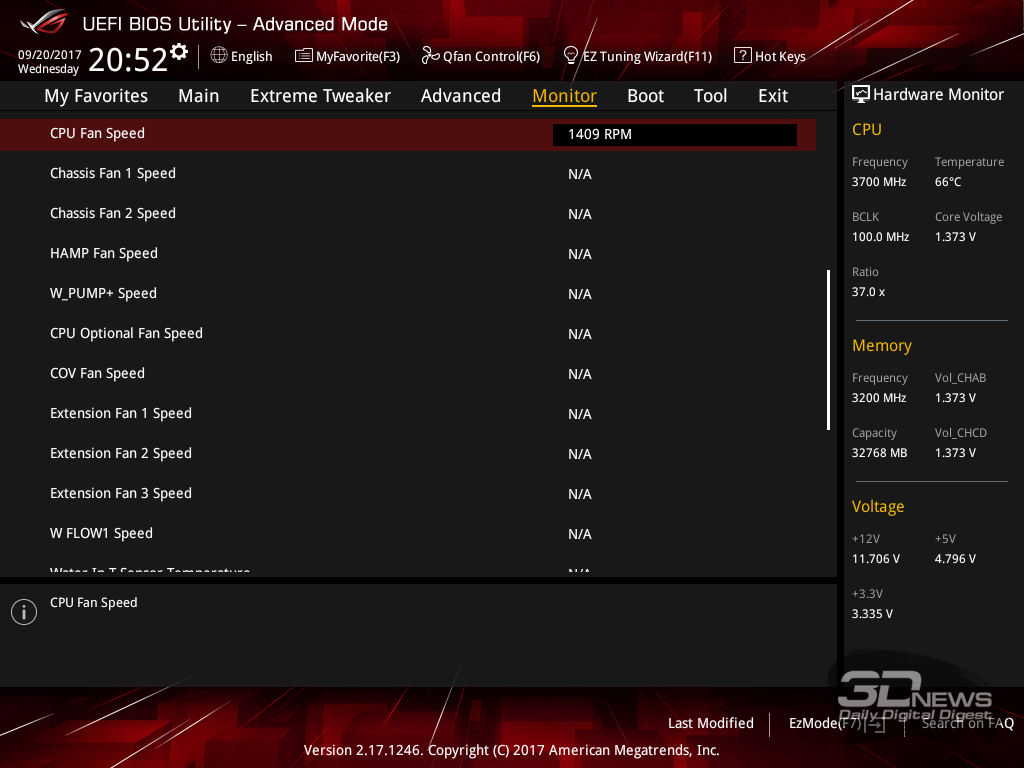Open the Tool tab
Viewport: 1024px width, 768px height.
tap(710, 96)
